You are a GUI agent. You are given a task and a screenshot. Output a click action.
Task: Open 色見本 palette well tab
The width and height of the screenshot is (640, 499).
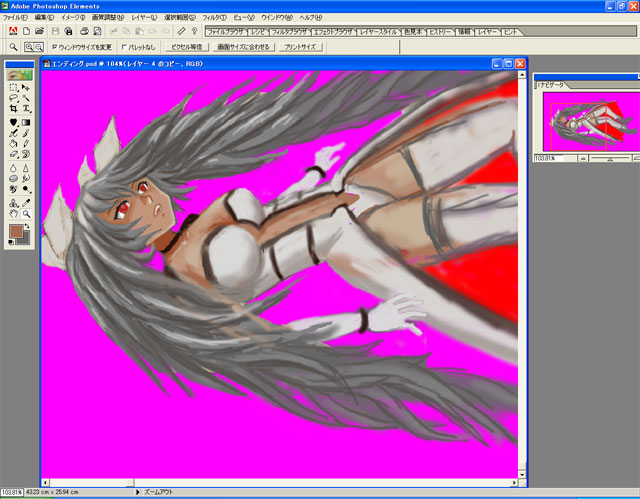click(x=413, y=32)
